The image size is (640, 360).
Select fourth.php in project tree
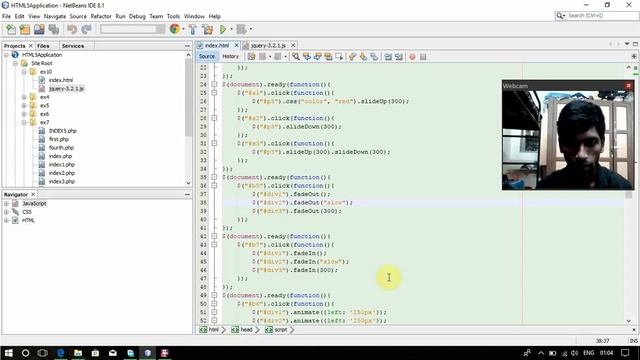coord(61,148)
